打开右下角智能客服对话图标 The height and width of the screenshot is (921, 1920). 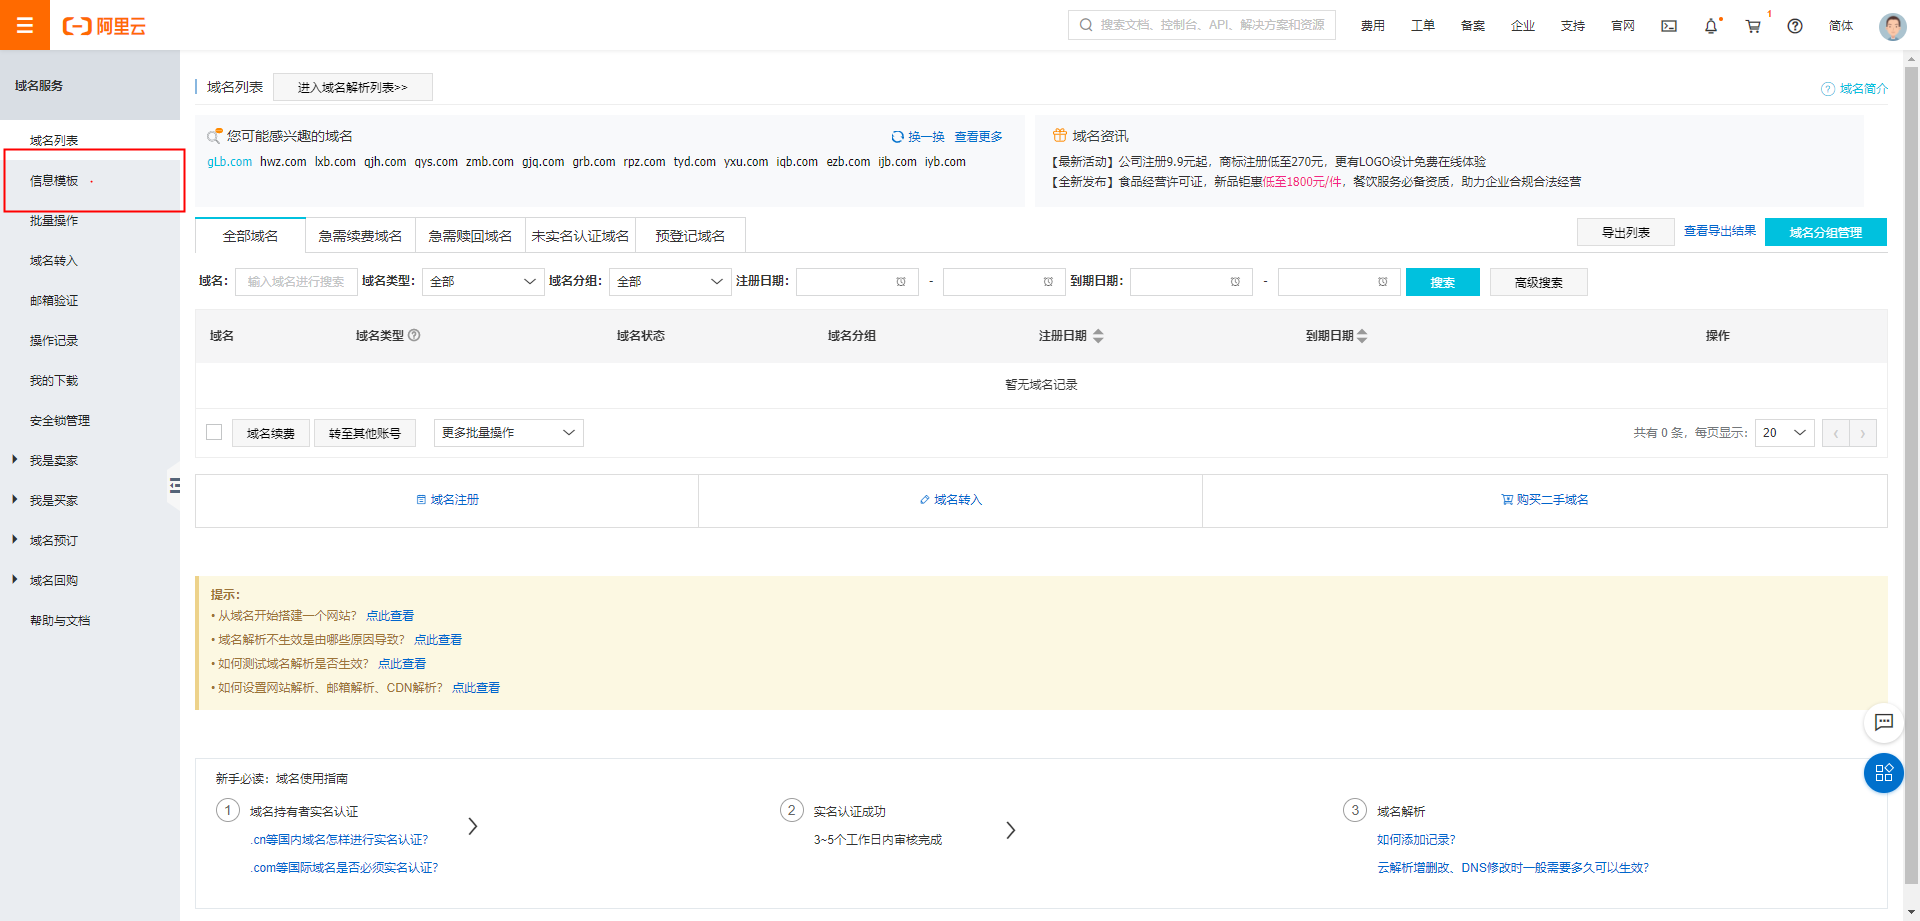click(x=1884, y=723)
